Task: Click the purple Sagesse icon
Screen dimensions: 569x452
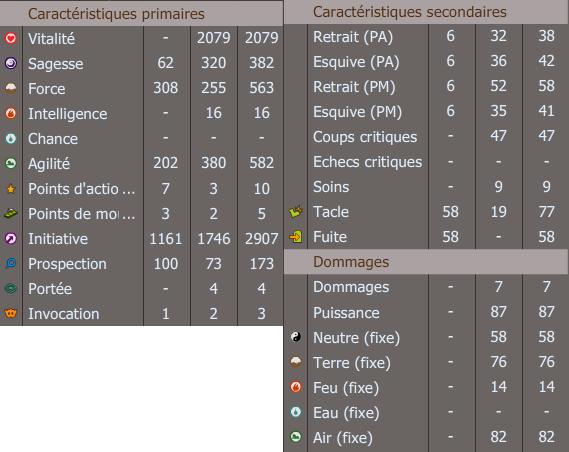Action: tap(11, 63)
